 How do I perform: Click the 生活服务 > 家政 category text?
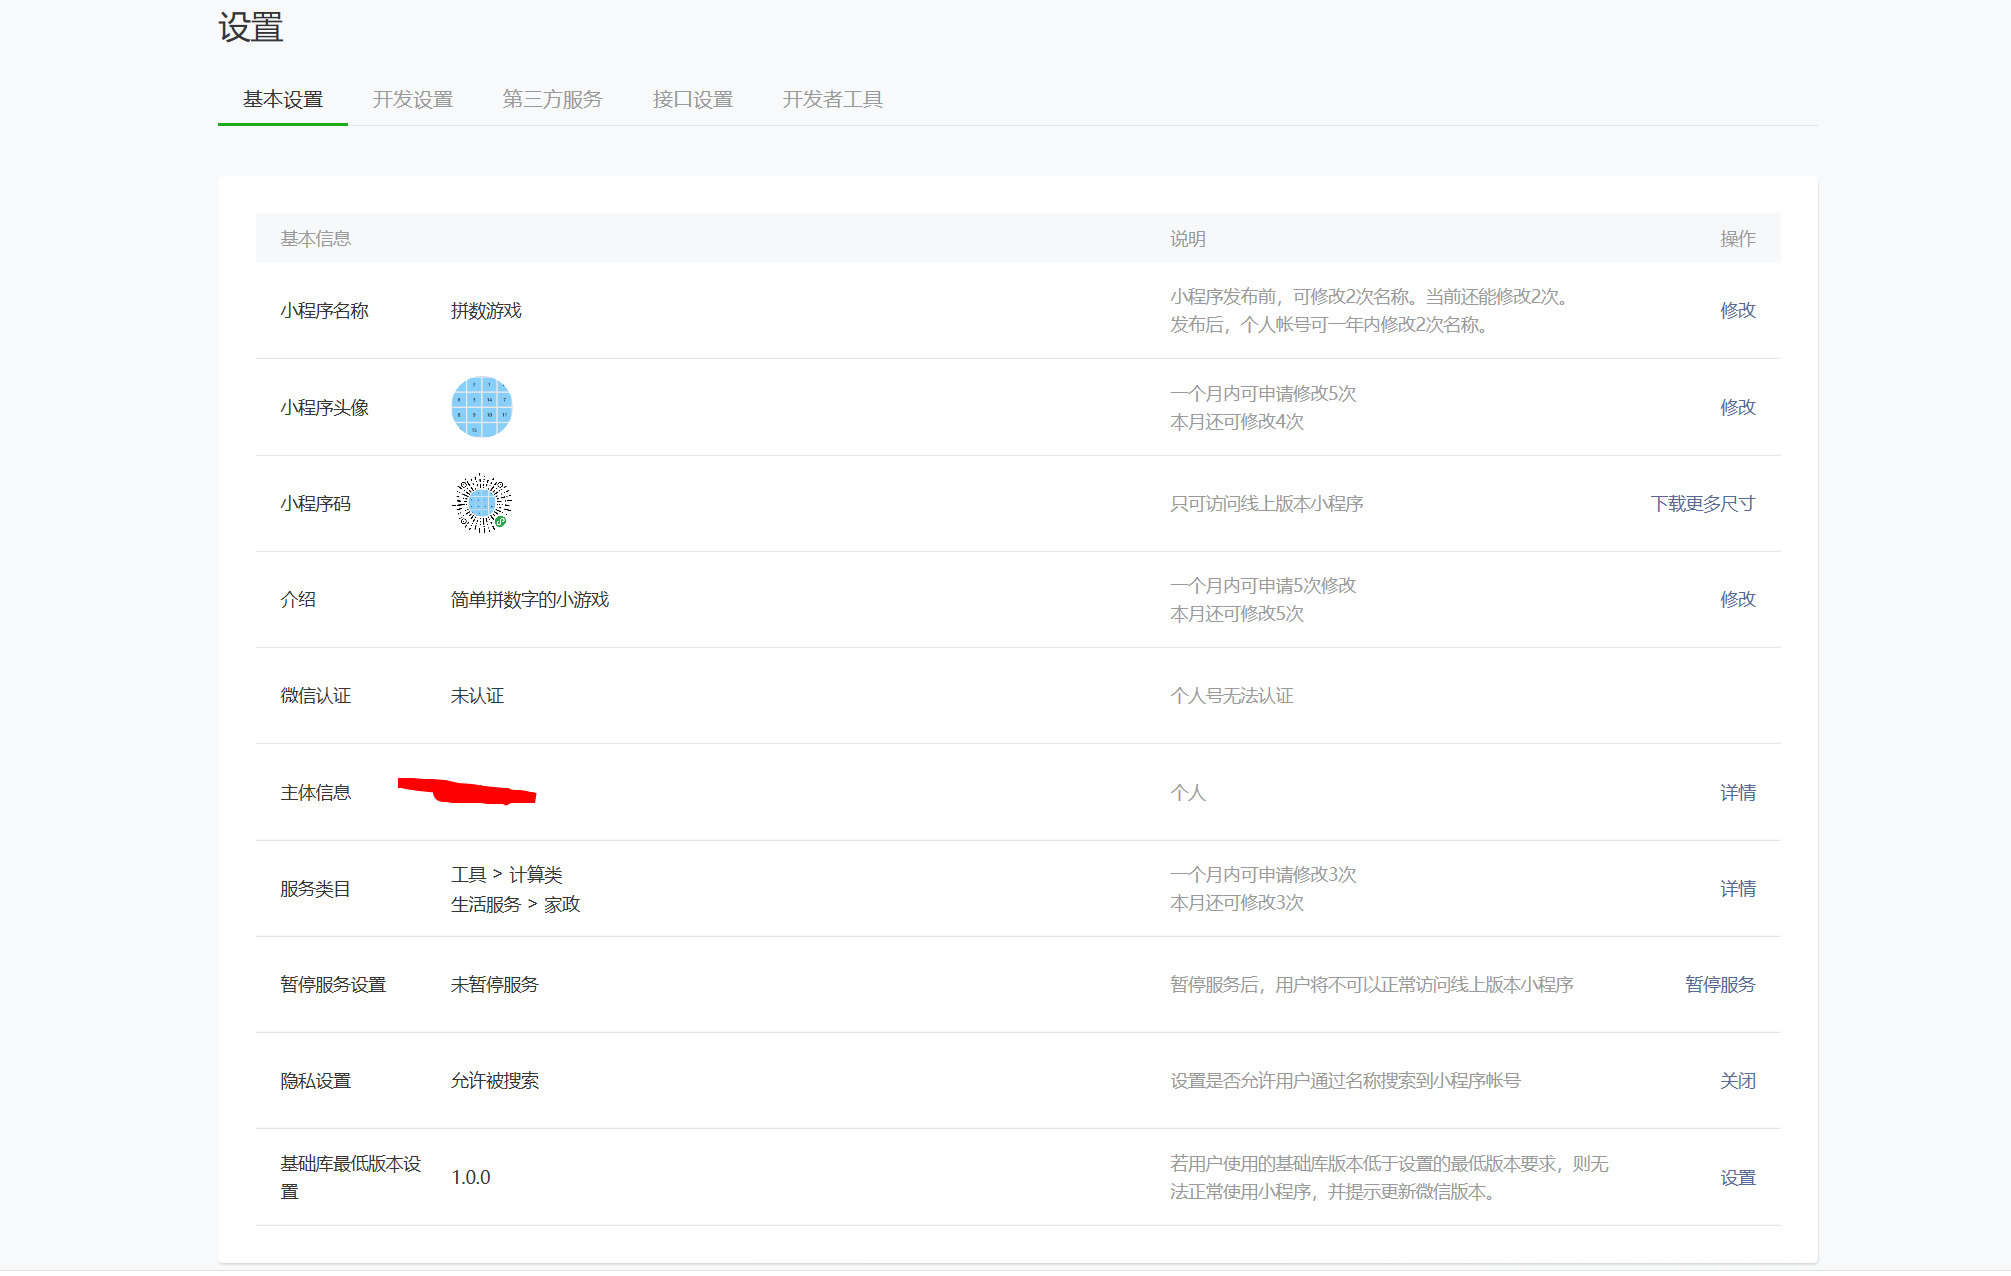pyautogui.click(x=515, y=904)
